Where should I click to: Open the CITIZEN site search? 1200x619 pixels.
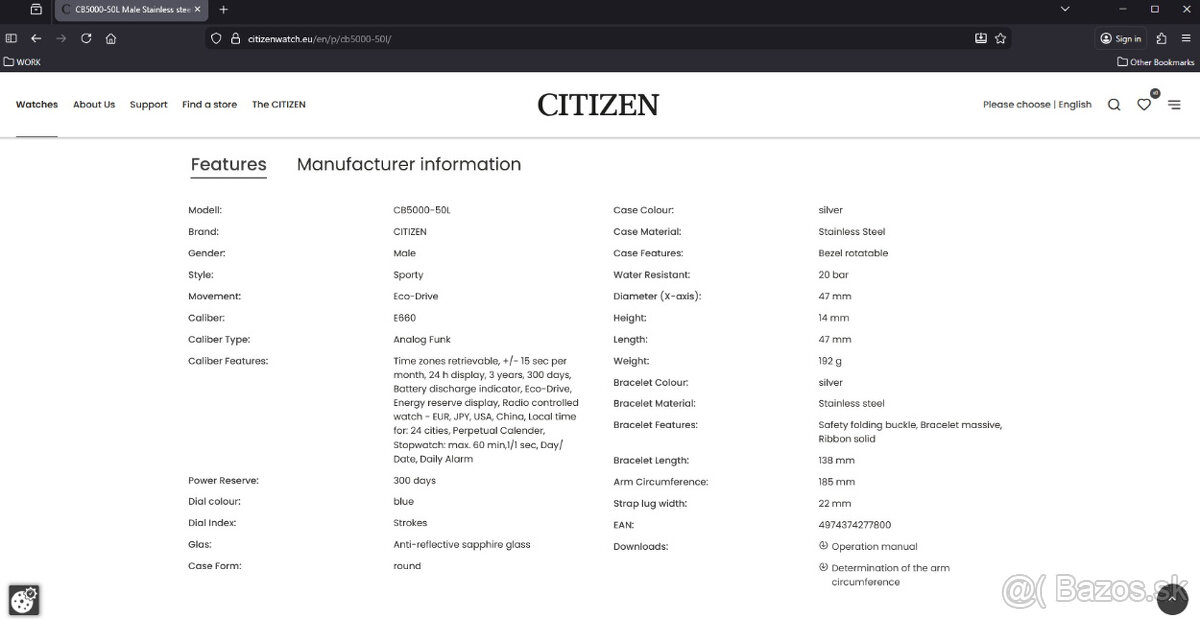[x=1114, y=104]
